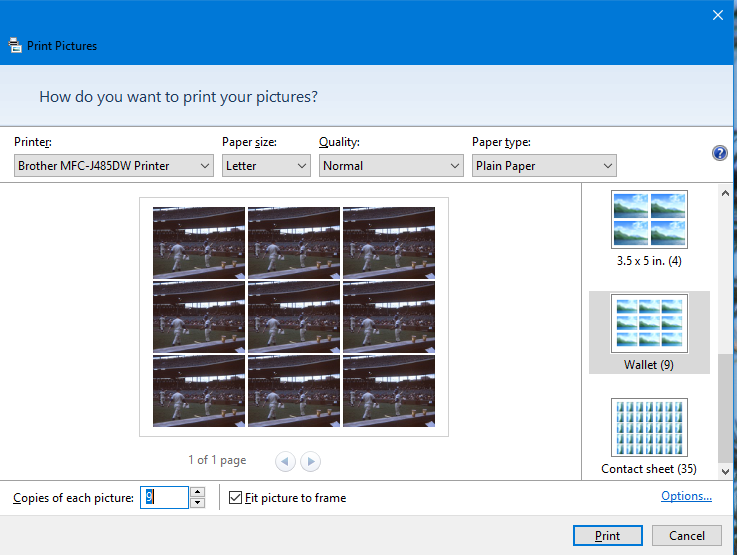737x555 pixels.
Task: Go to the previous page arrow
Action: click(285, 461)
